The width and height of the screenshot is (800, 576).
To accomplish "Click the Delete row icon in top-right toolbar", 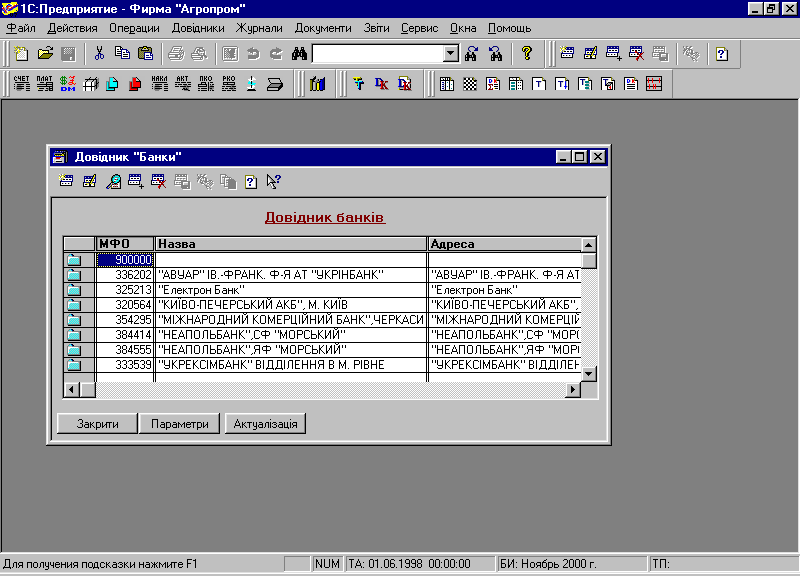I will click(636, 54).
